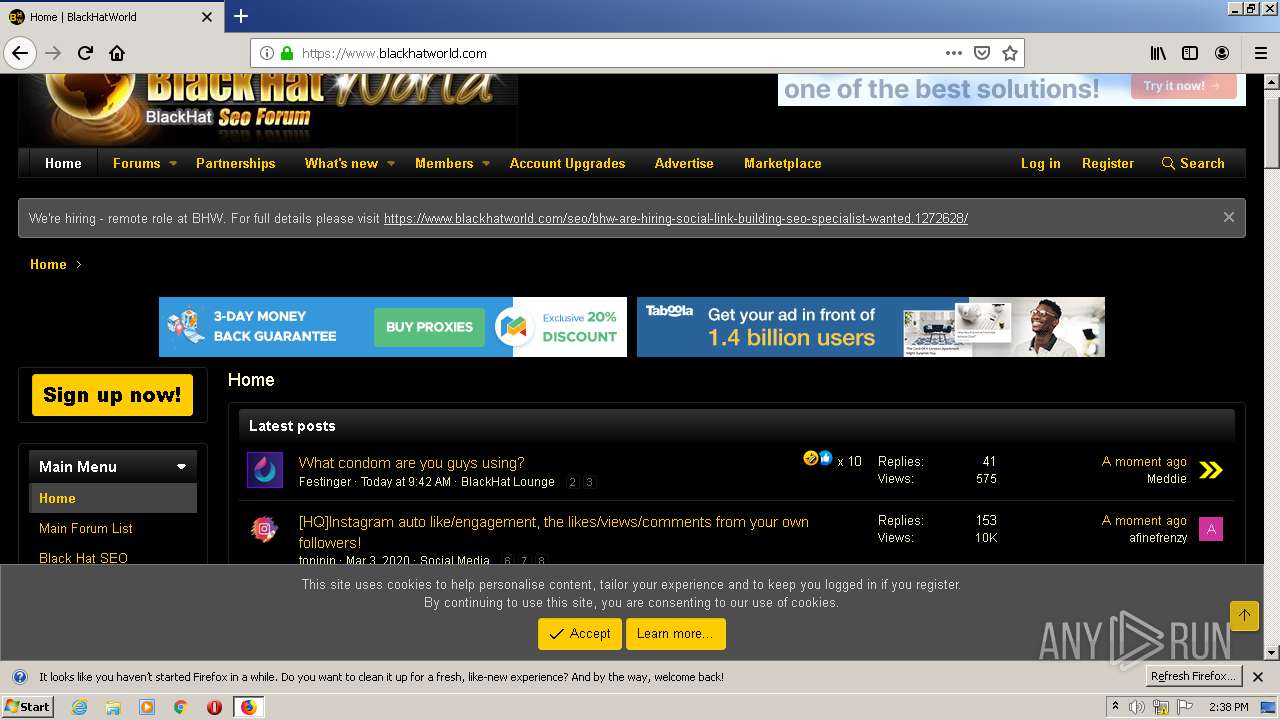Open the Advertise navigation item
The image size is (1280, 720).
[x=684, y=163]
